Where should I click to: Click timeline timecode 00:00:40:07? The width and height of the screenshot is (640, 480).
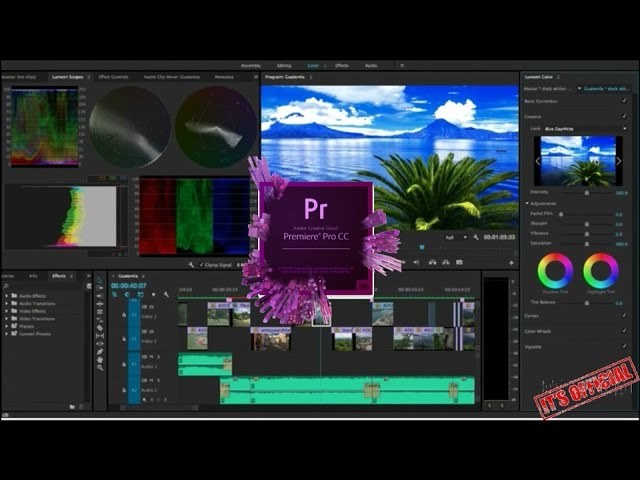coord(128,286)
